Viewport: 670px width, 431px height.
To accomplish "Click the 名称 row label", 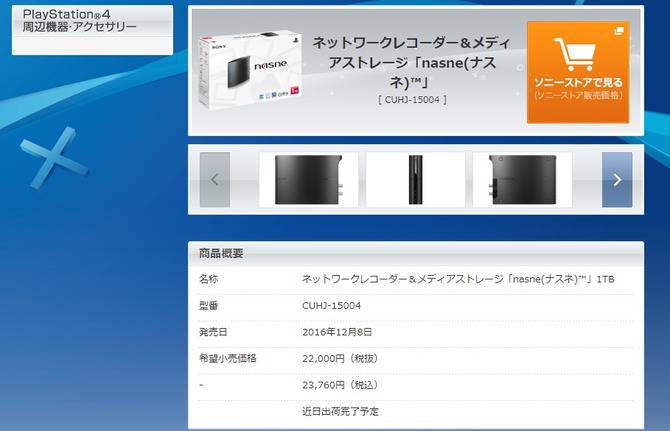I will tap(209, 279).
